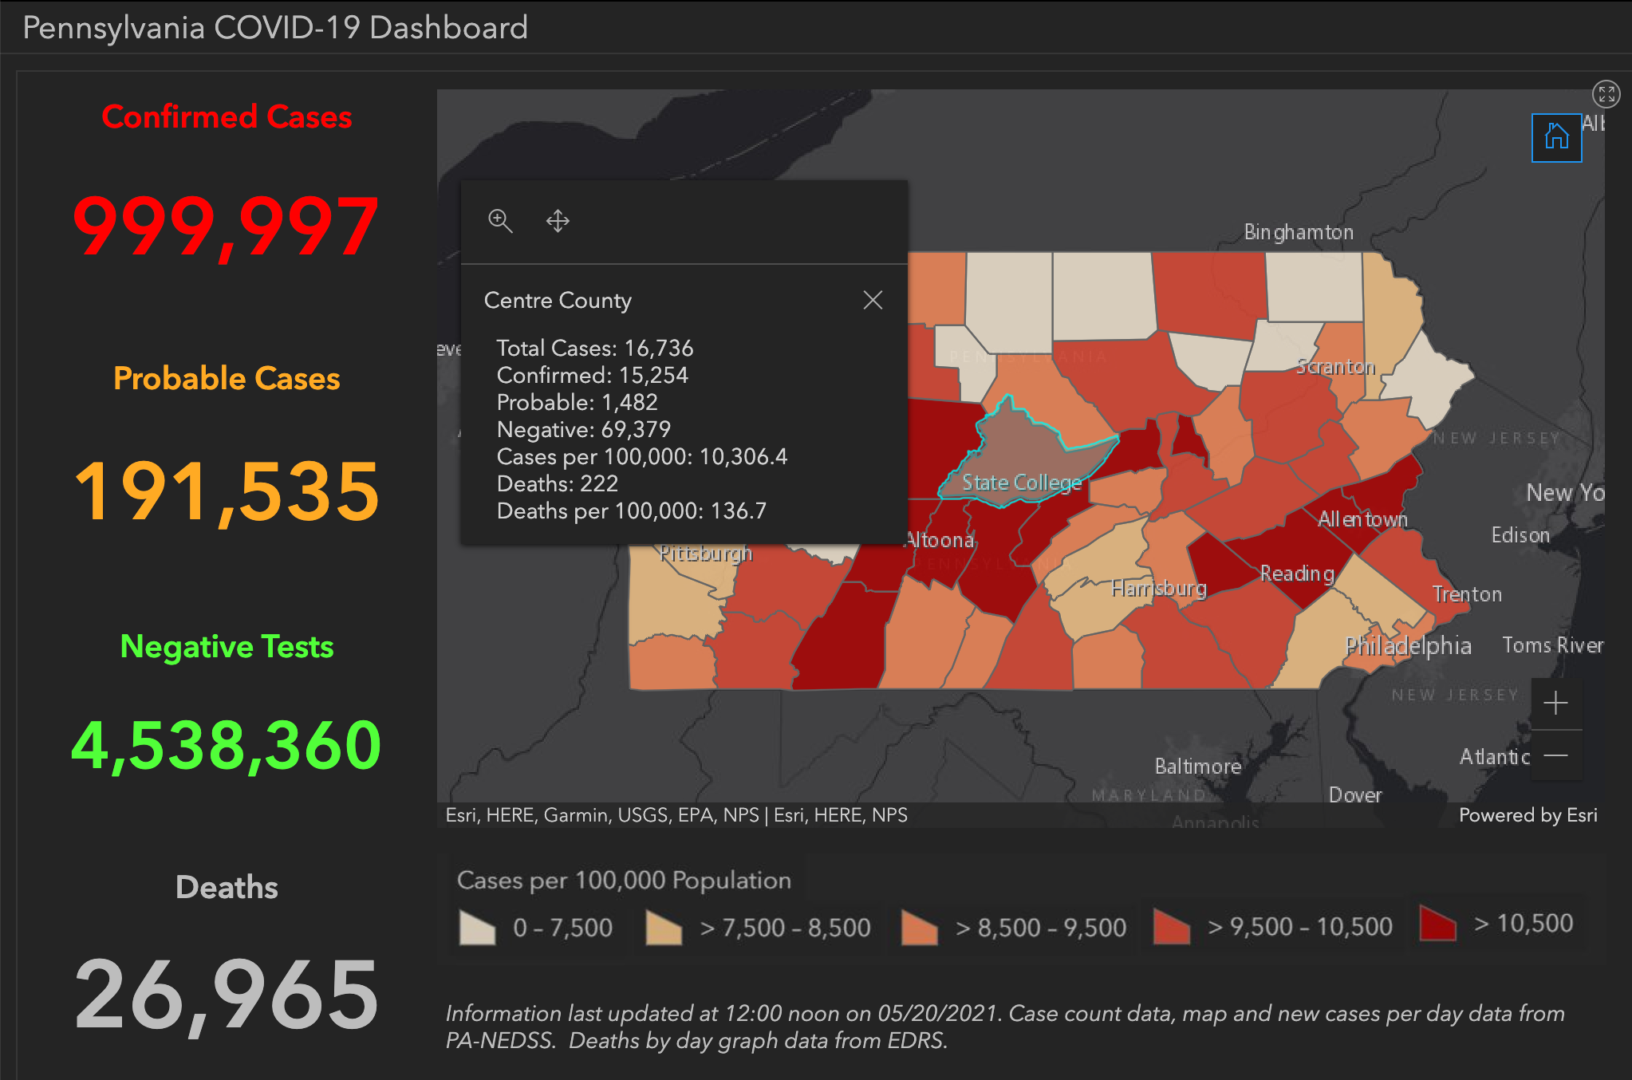Screen dimensions: 1632x1080
Task: Click the Cases per 100,000 Population legend title
Action: click(x=624, y=880)
